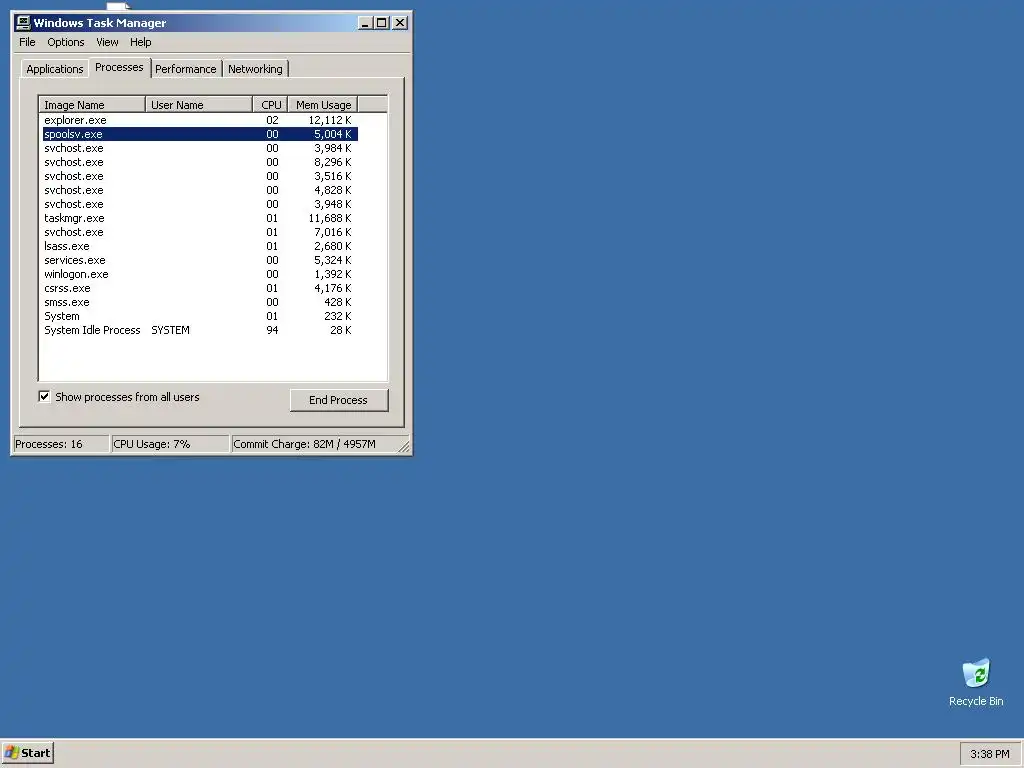Select the csrss.exe process row
1024x768 pixels.
pyautogui.click(x=200, y=288)
